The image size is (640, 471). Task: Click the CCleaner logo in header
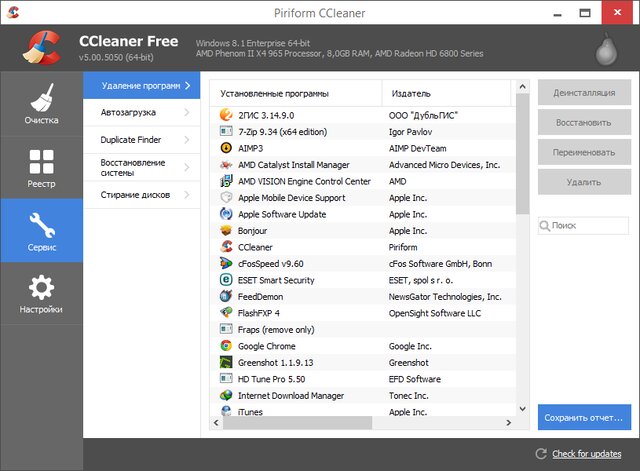point(42,48)
